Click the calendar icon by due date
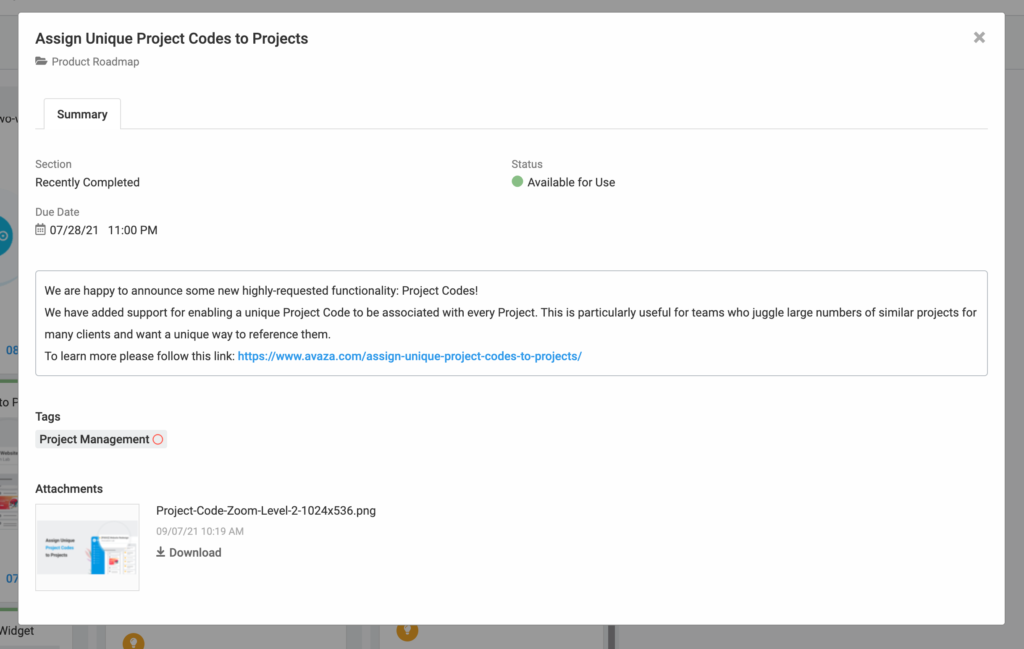This screenshot has height=649, width=1024. [x=40, y=230]
